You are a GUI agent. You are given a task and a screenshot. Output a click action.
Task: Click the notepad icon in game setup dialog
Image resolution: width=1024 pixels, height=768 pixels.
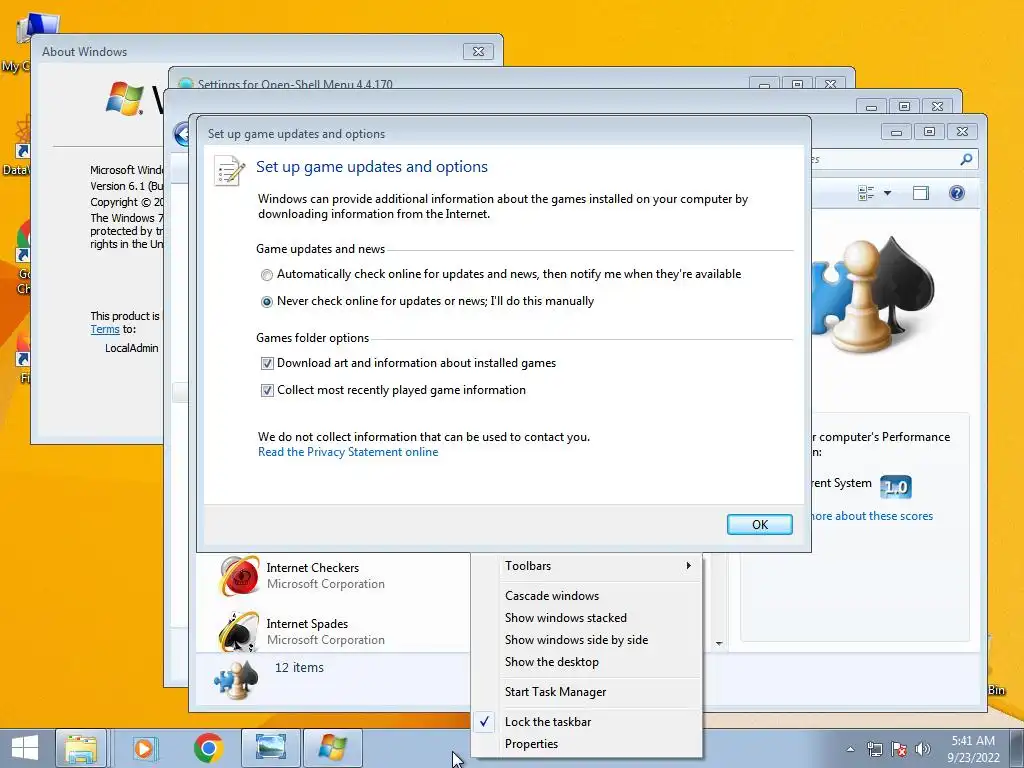[x=229, y=170]
